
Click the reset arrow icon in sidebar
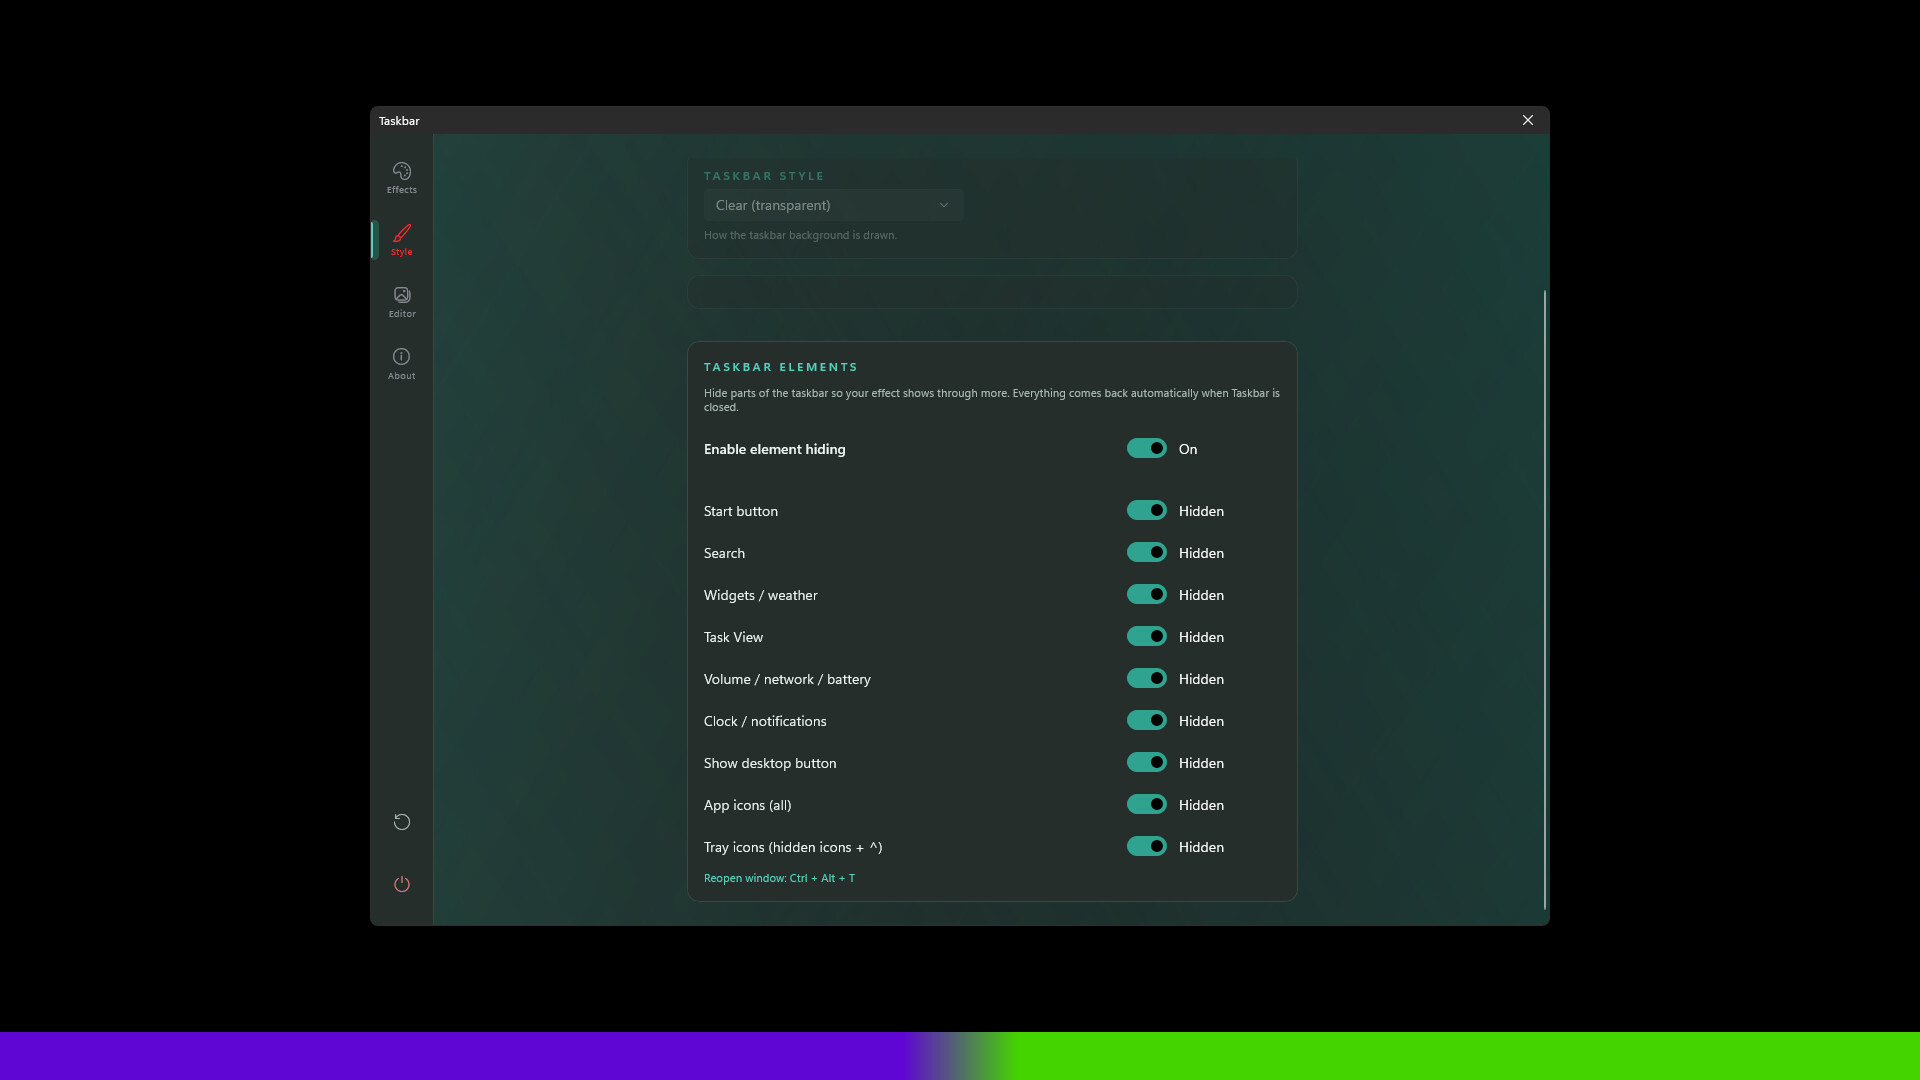tap(401, 822)
